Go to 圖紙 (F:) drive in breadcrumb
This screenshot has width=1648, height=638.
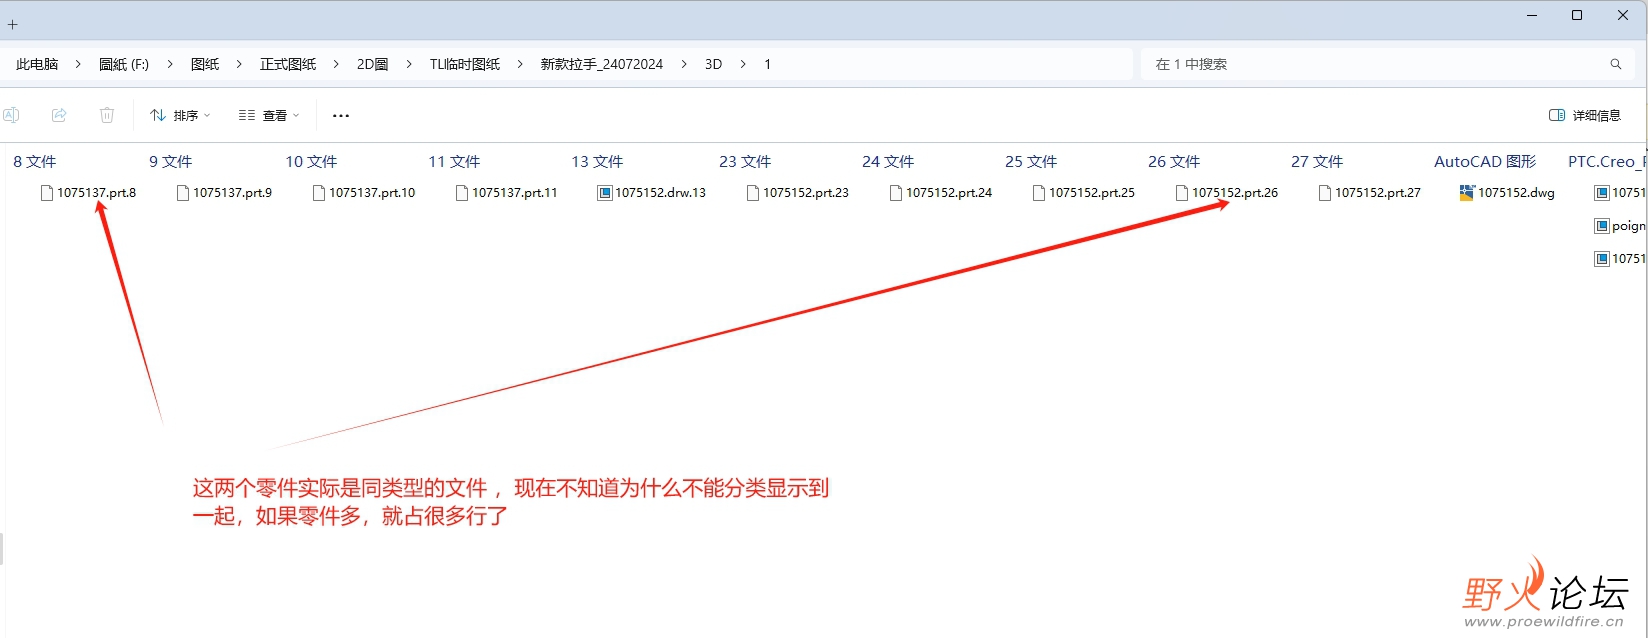click(x=124, y=64)
